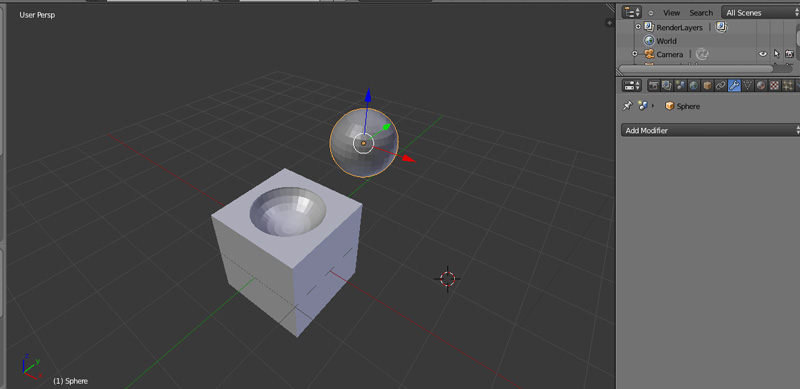800x389 pixels.
Task: Open the All Scenes display dropdown
Action: click(x=761, y=13)
